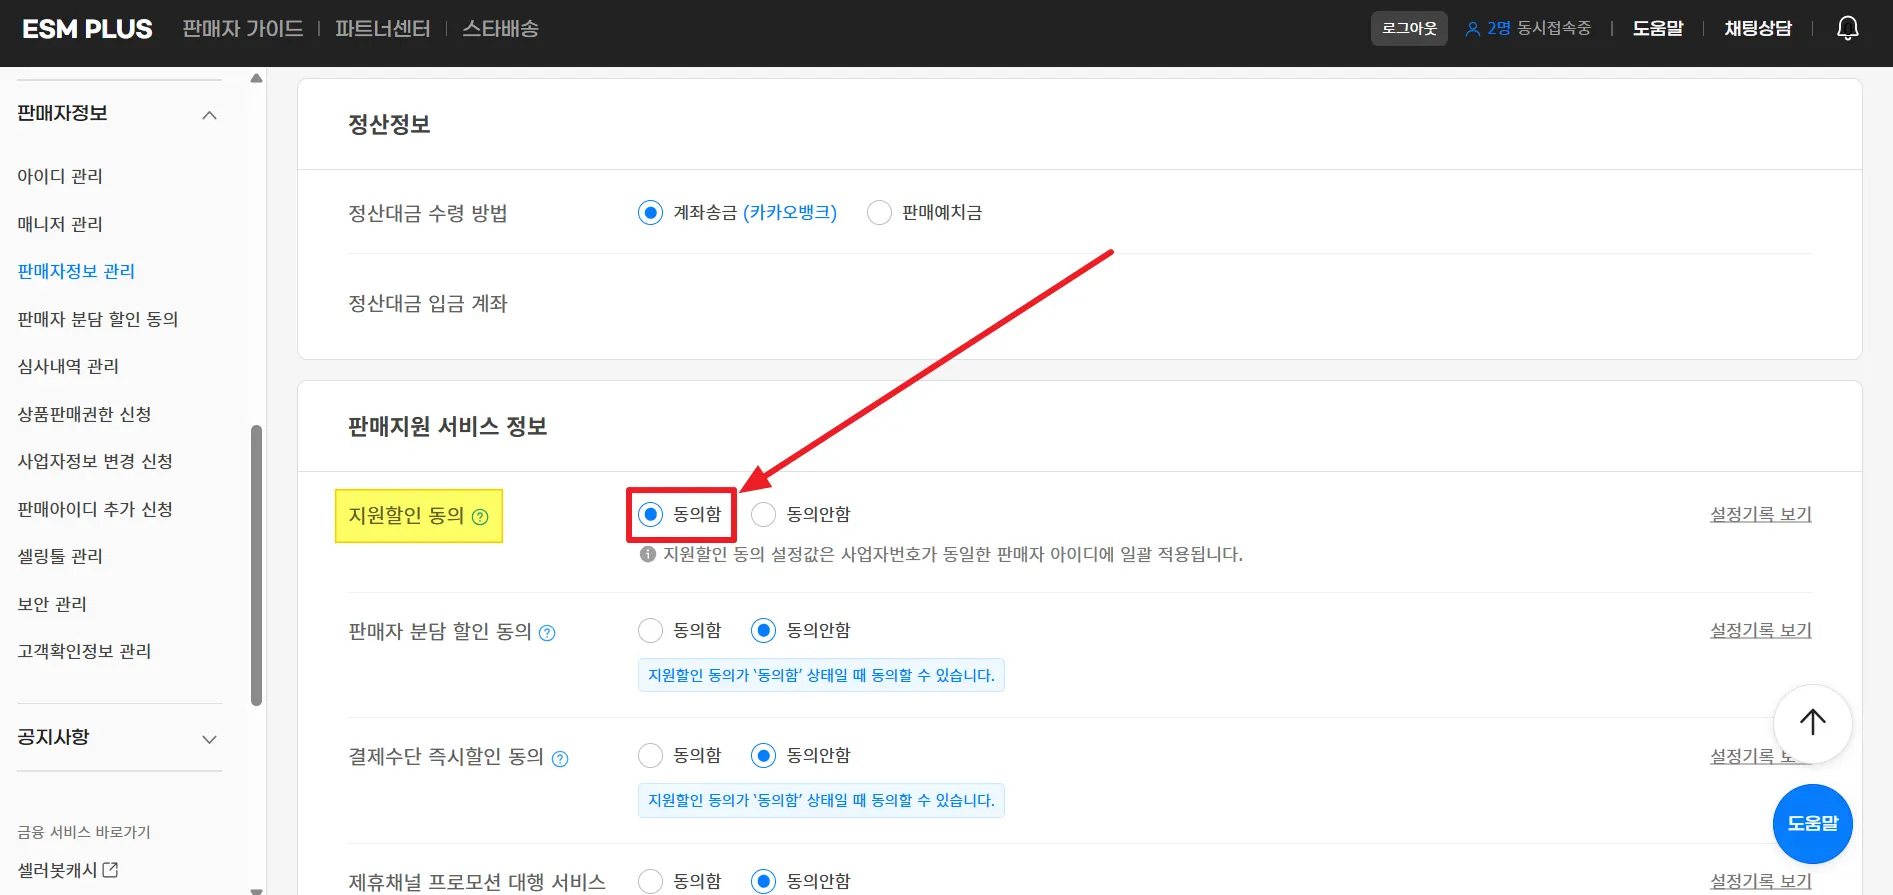1893x895 pixels.
Task: Click the scroll-to-top arrow button
Action: coord(1812,723)
